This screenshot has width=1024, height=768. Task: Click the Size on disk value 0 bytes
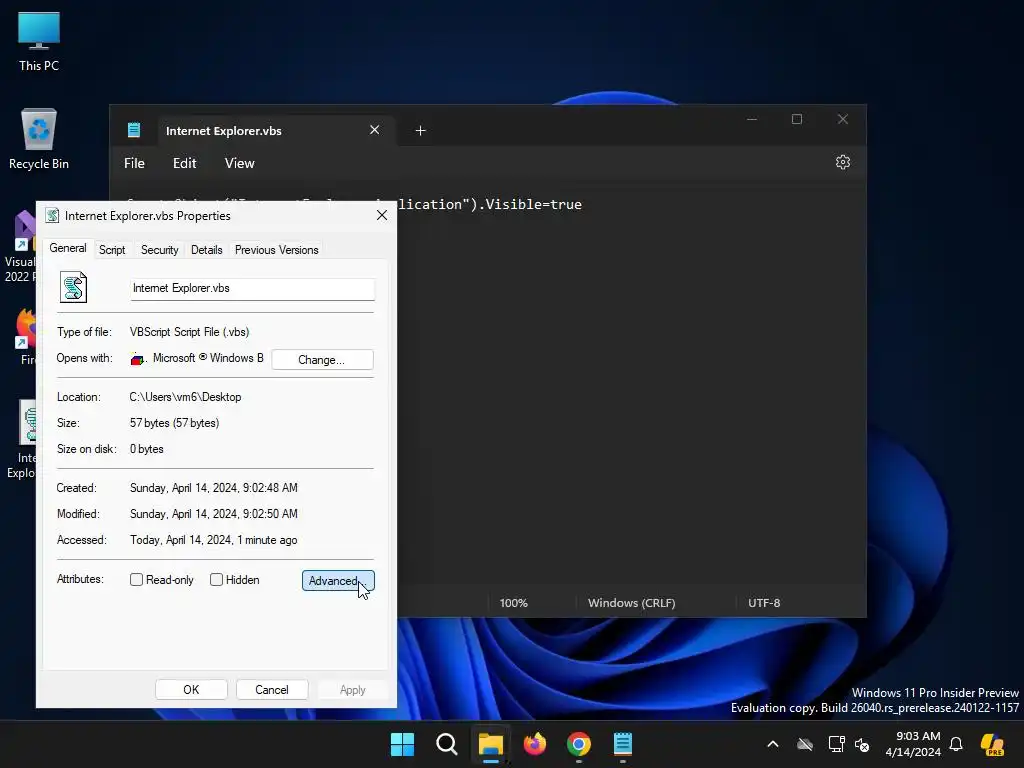tap(146, 449)
